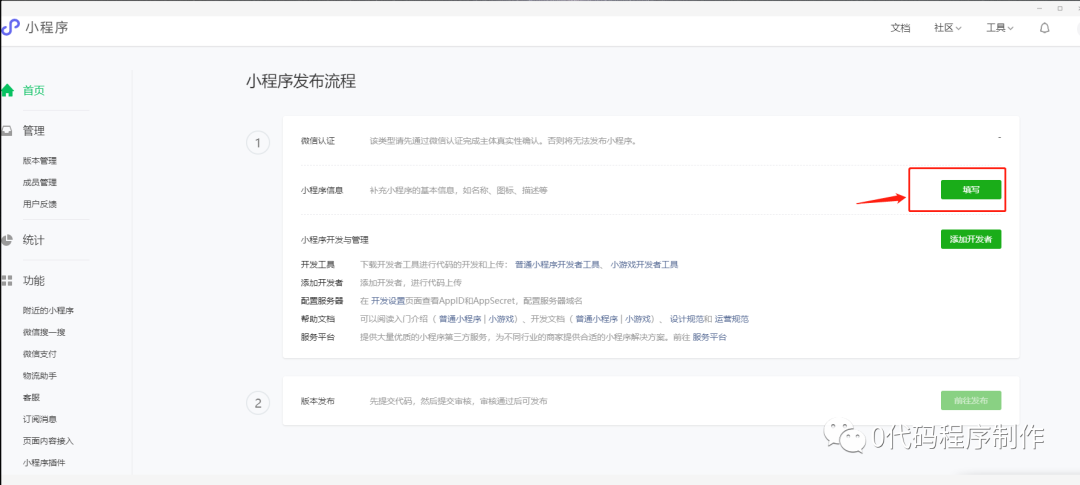The image size is (1080, 485).
Task: Open 附近的小程序 in the sidebar
Action: click(x=48, y=311)
